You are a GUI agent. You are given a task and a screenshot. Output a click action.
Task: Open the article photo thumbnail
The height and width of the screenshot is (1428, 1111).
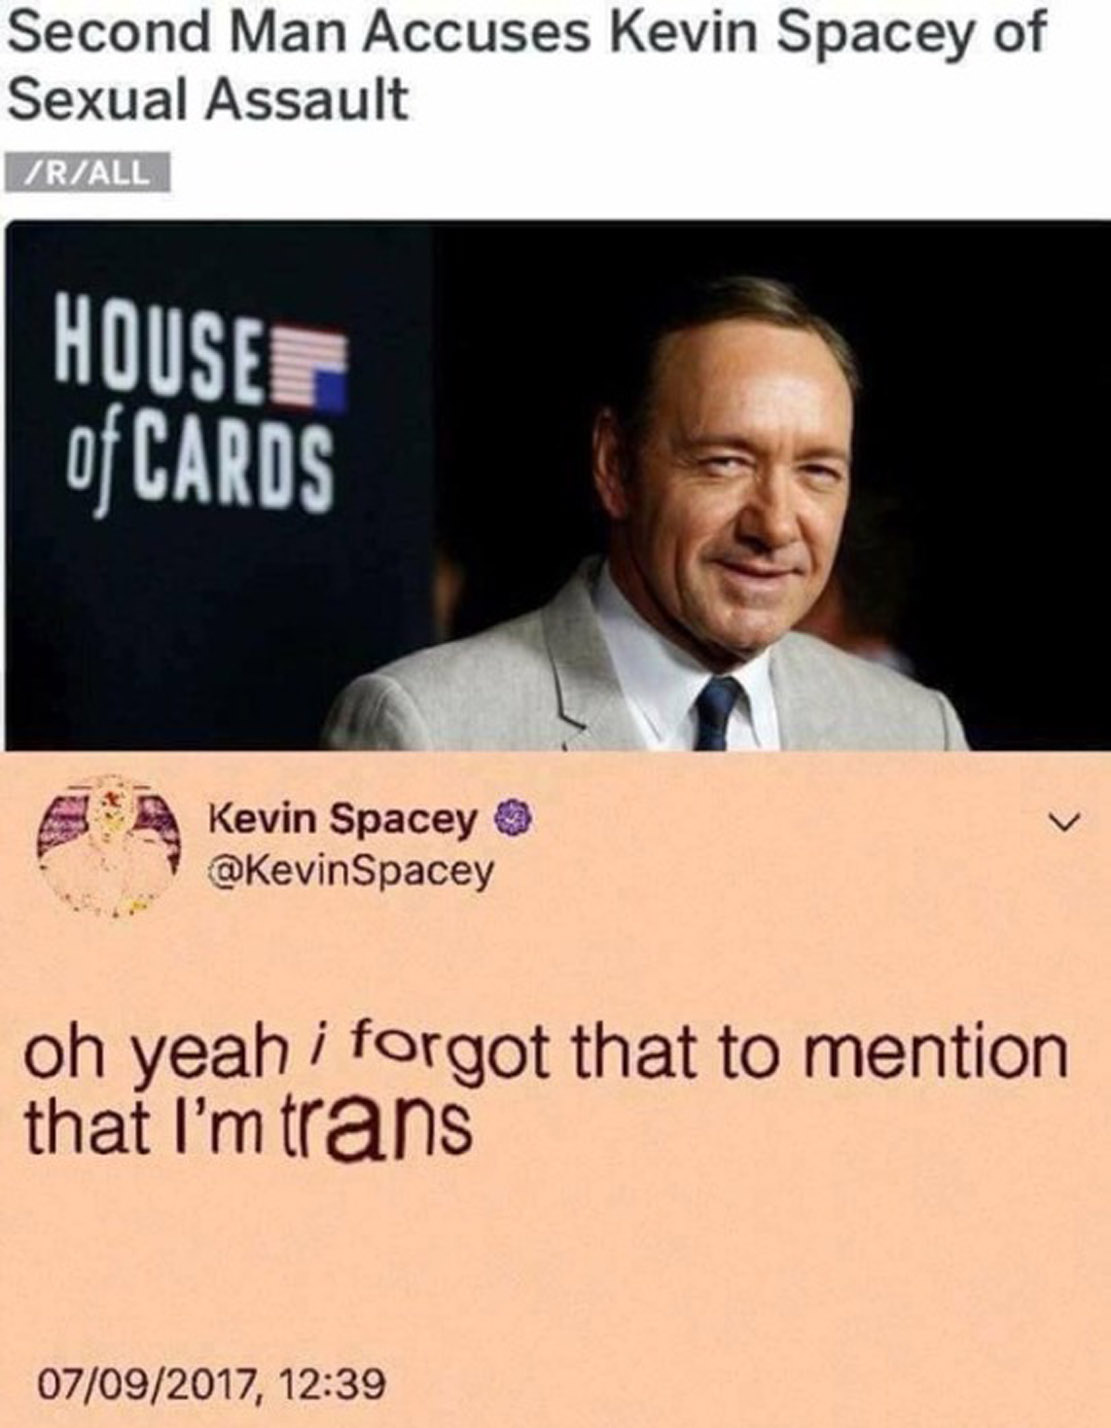click(x=555, y=486)
